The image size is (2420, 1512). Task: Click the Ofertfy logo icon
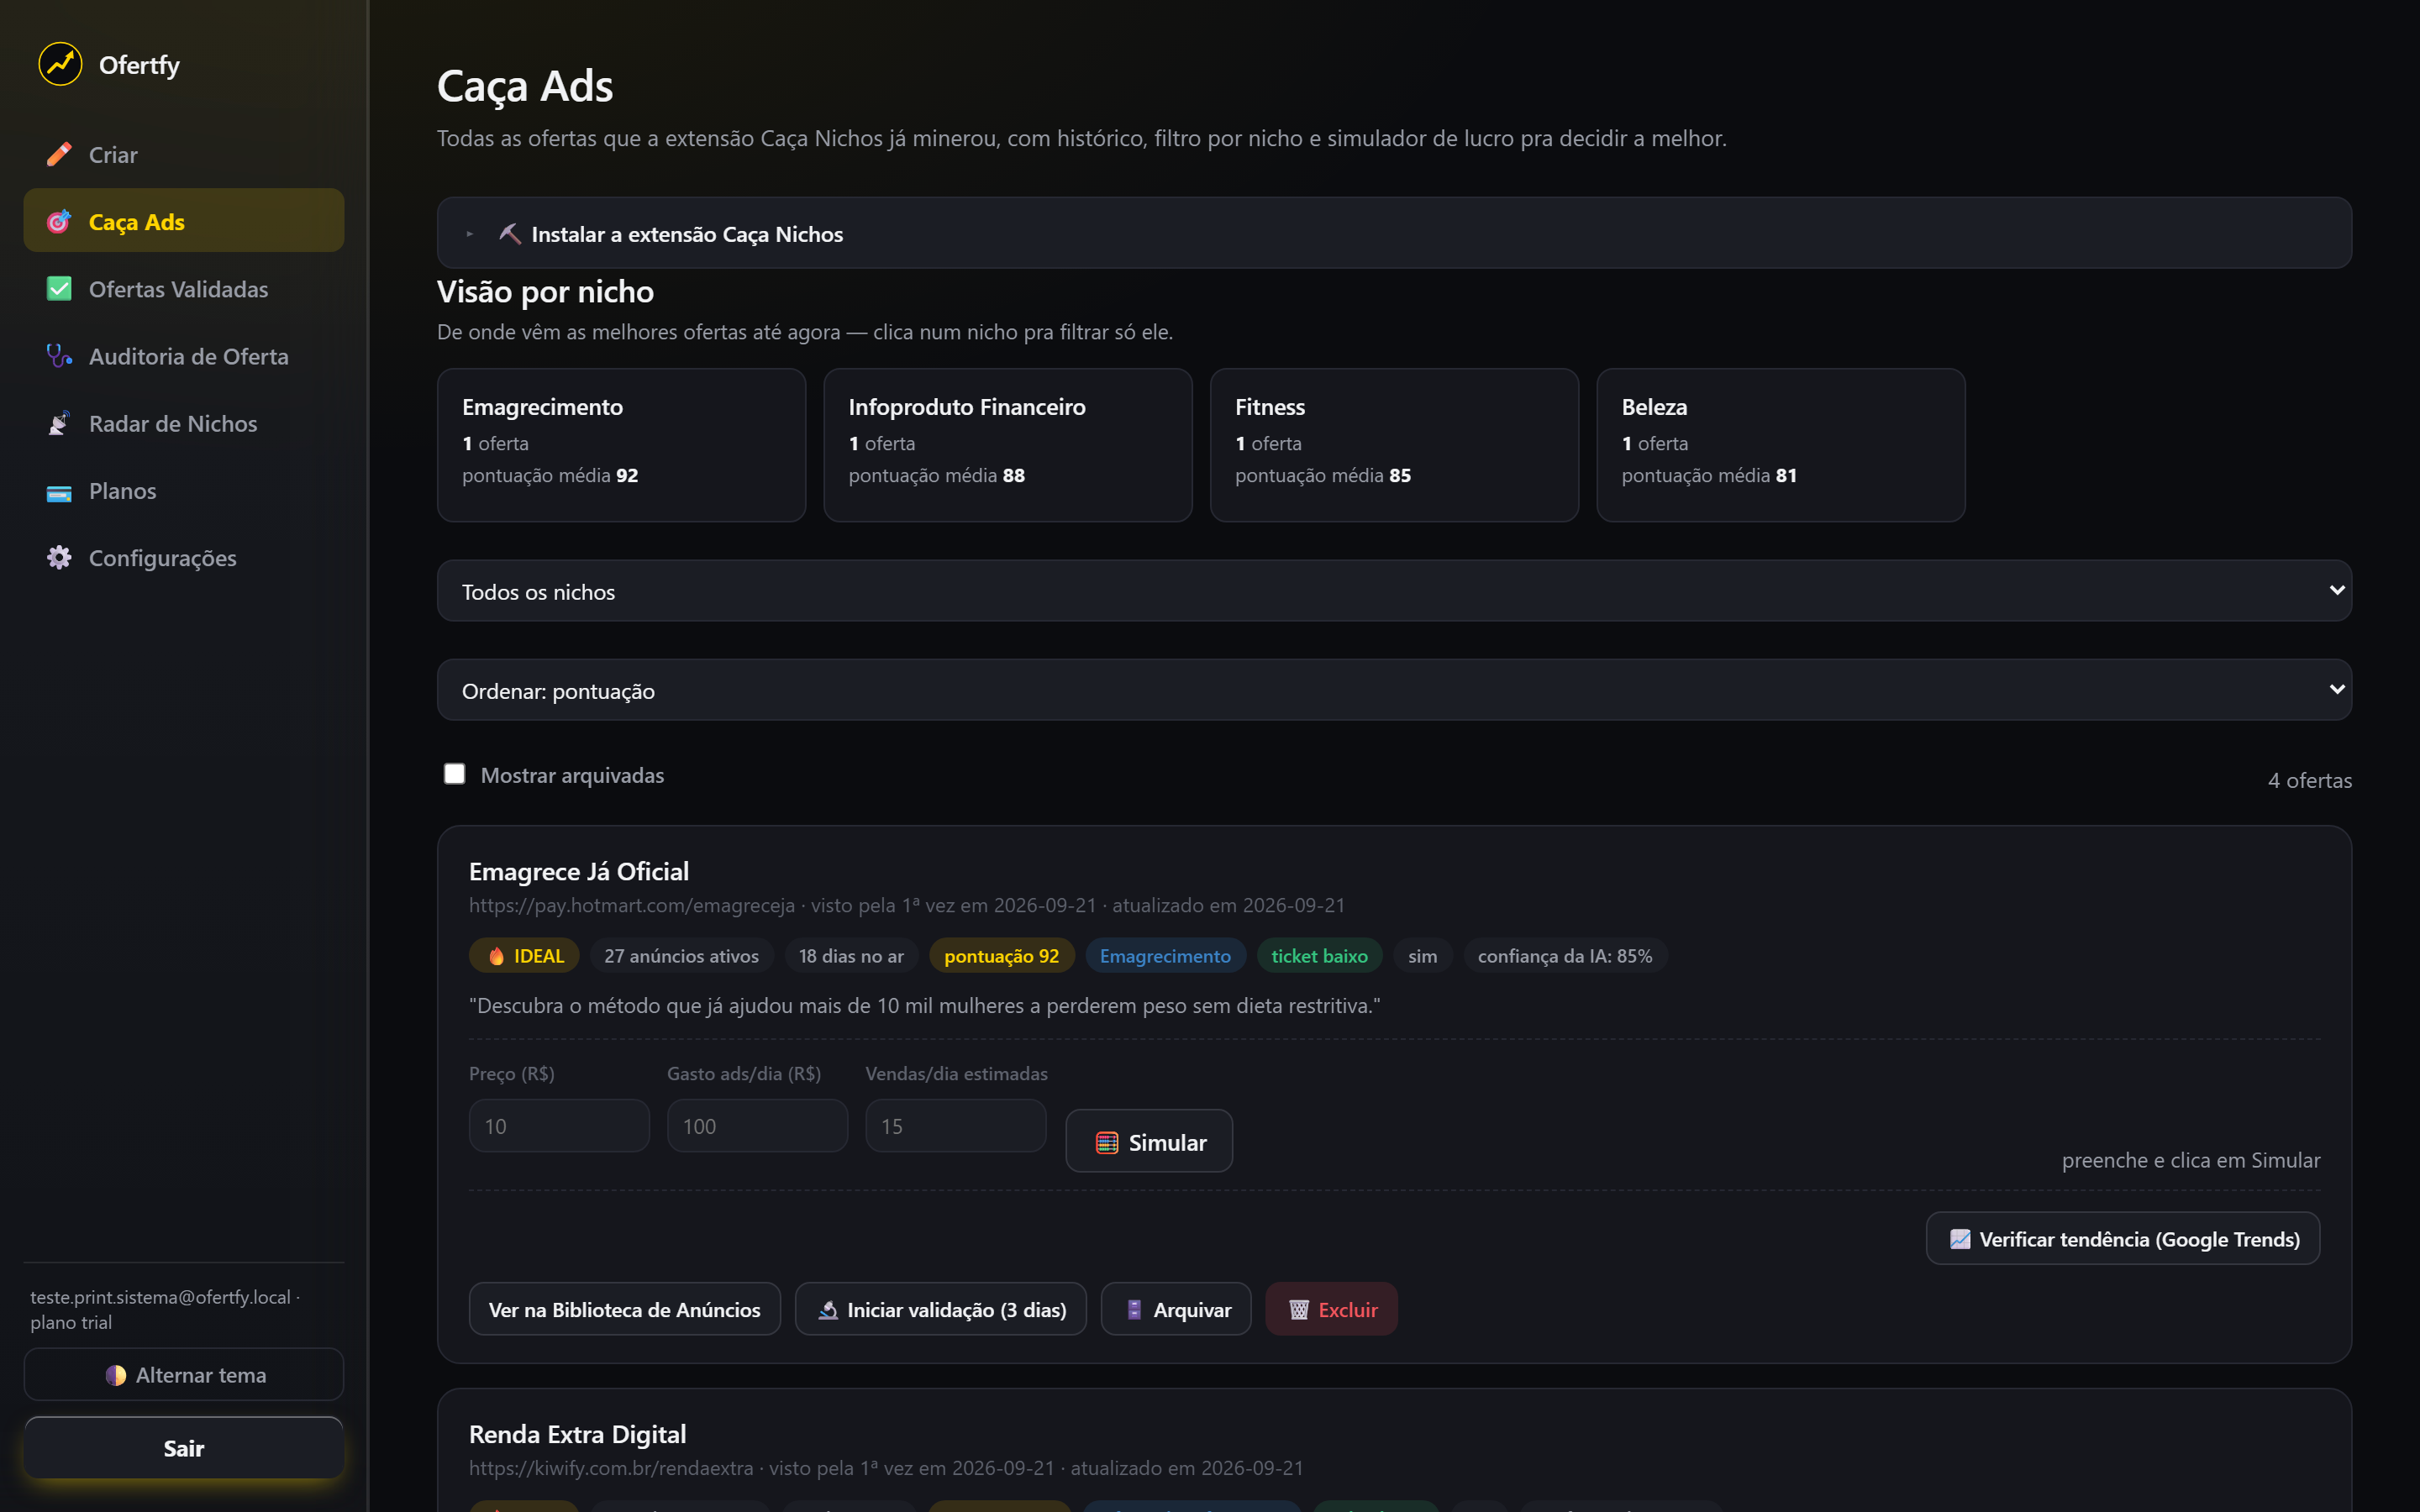(x=60, y=64)
